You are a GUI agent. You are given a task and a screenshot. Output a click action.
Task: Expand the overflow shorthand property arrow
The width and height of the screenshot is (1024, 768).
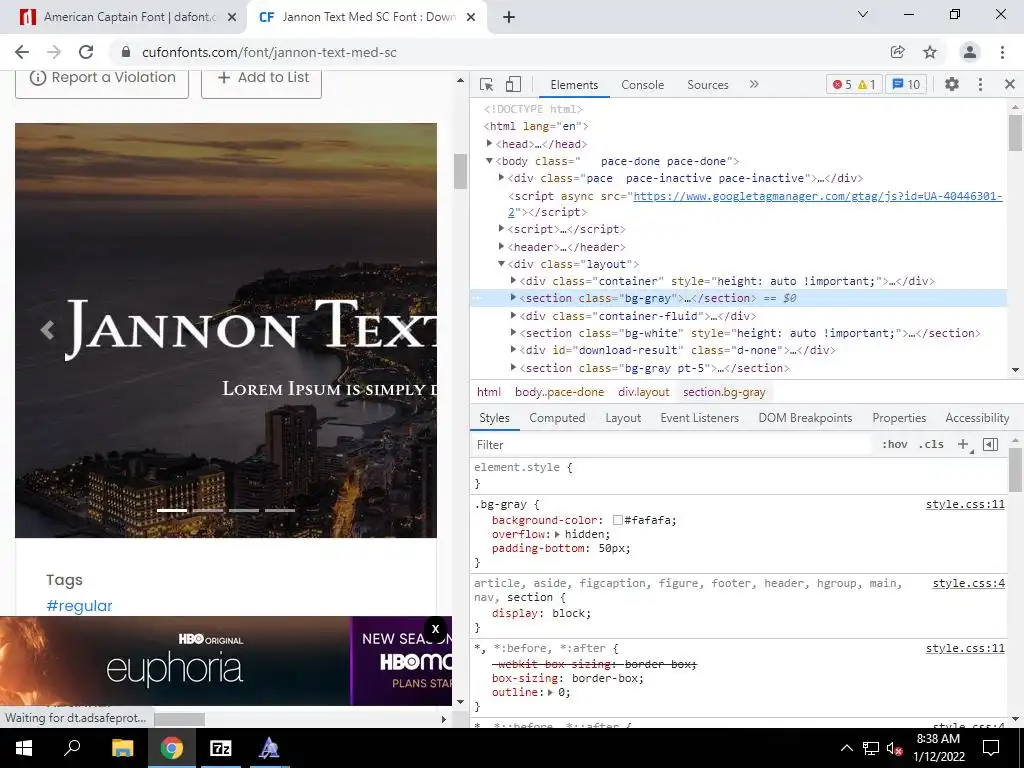[558, 534]
